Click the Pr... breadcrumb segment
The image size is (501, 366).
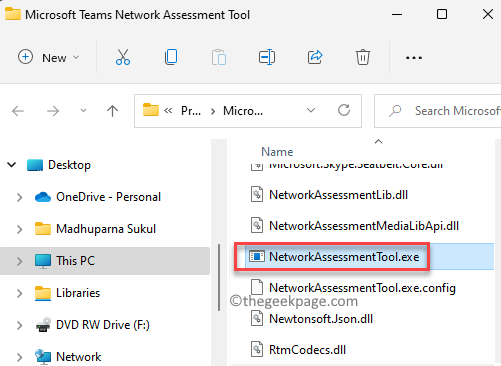(x=191, y=111)
